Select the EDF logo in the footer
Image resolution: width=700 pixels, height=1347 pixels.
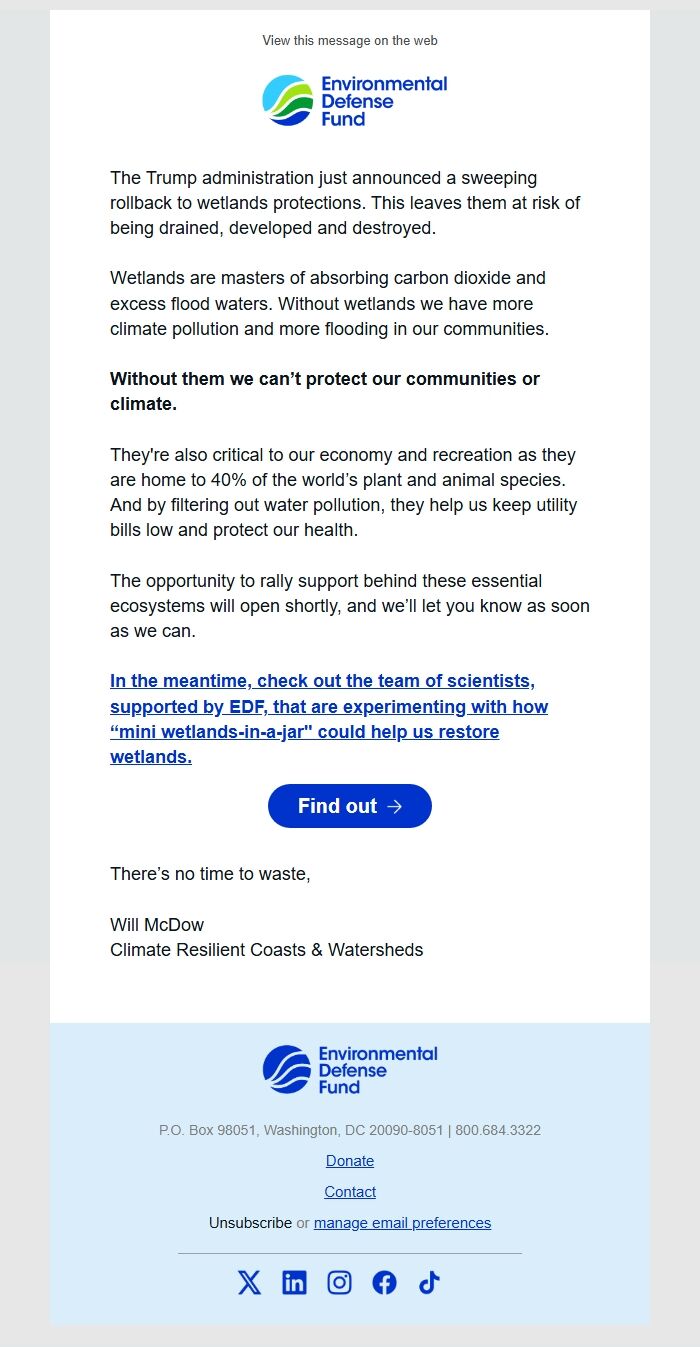(x=350, y=1067)
